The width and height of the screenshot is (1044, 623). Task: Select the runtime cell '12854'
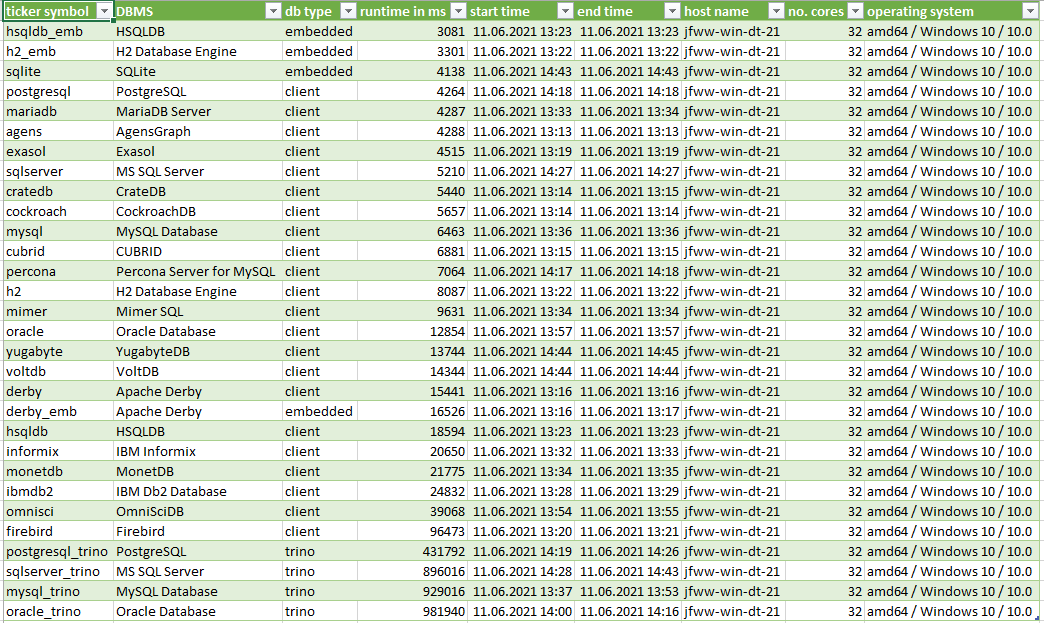412,331
